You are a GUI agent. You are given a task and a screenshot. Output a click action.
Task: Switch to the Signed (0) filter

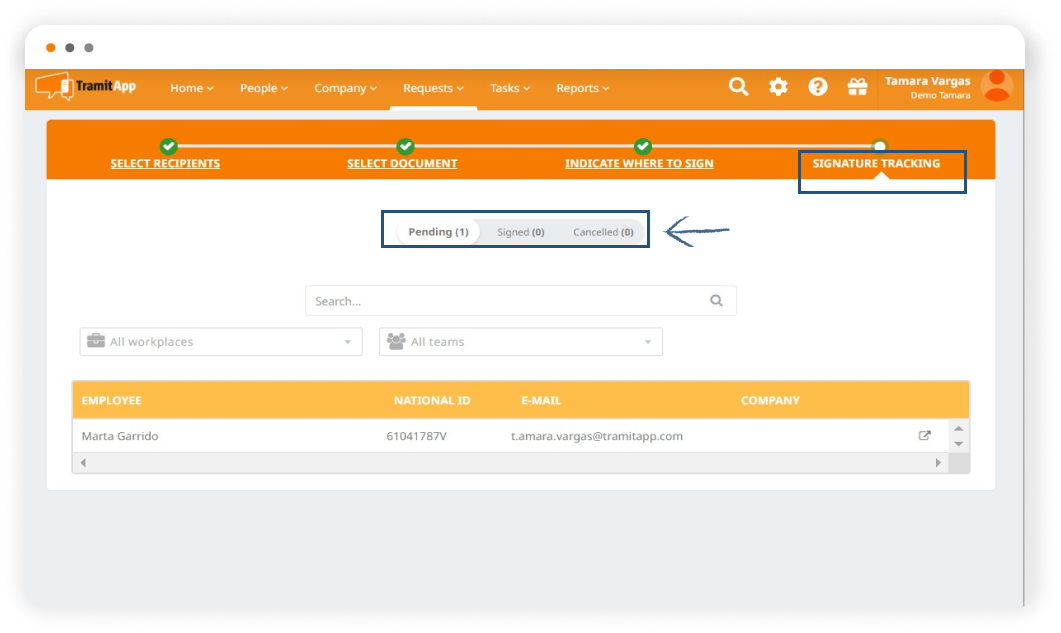[x=520, y=232]
